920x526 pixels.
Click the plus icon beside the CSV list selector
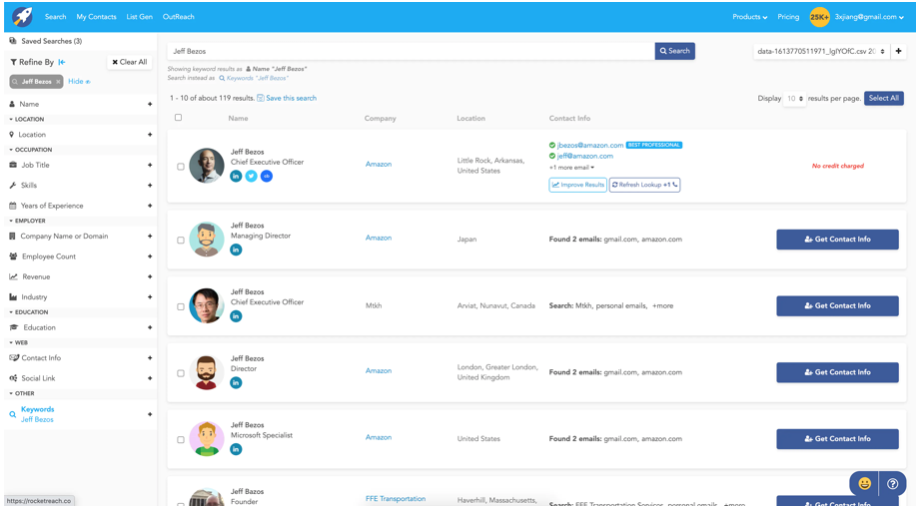898,51
